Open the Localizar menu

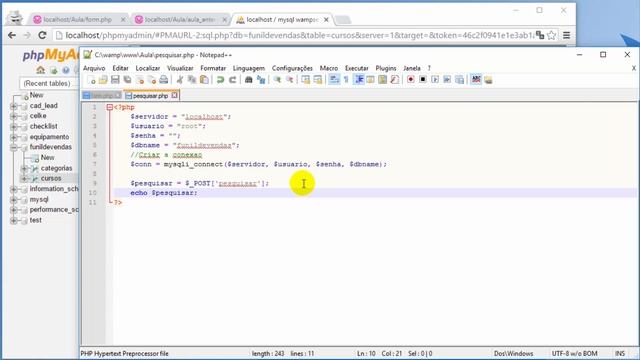(148, 68)
